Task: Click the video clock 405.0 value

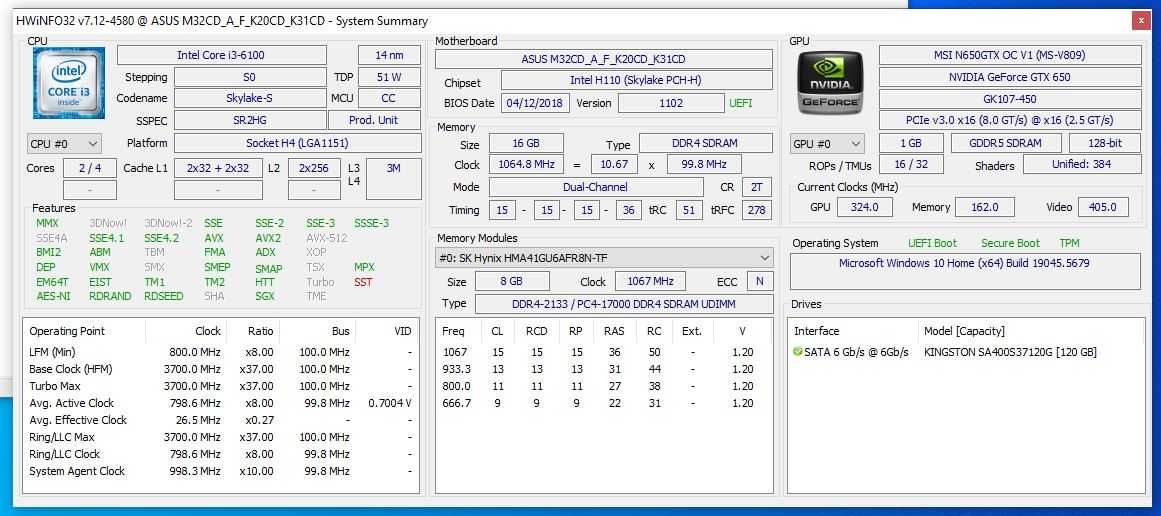Action: click(1103, 207)
